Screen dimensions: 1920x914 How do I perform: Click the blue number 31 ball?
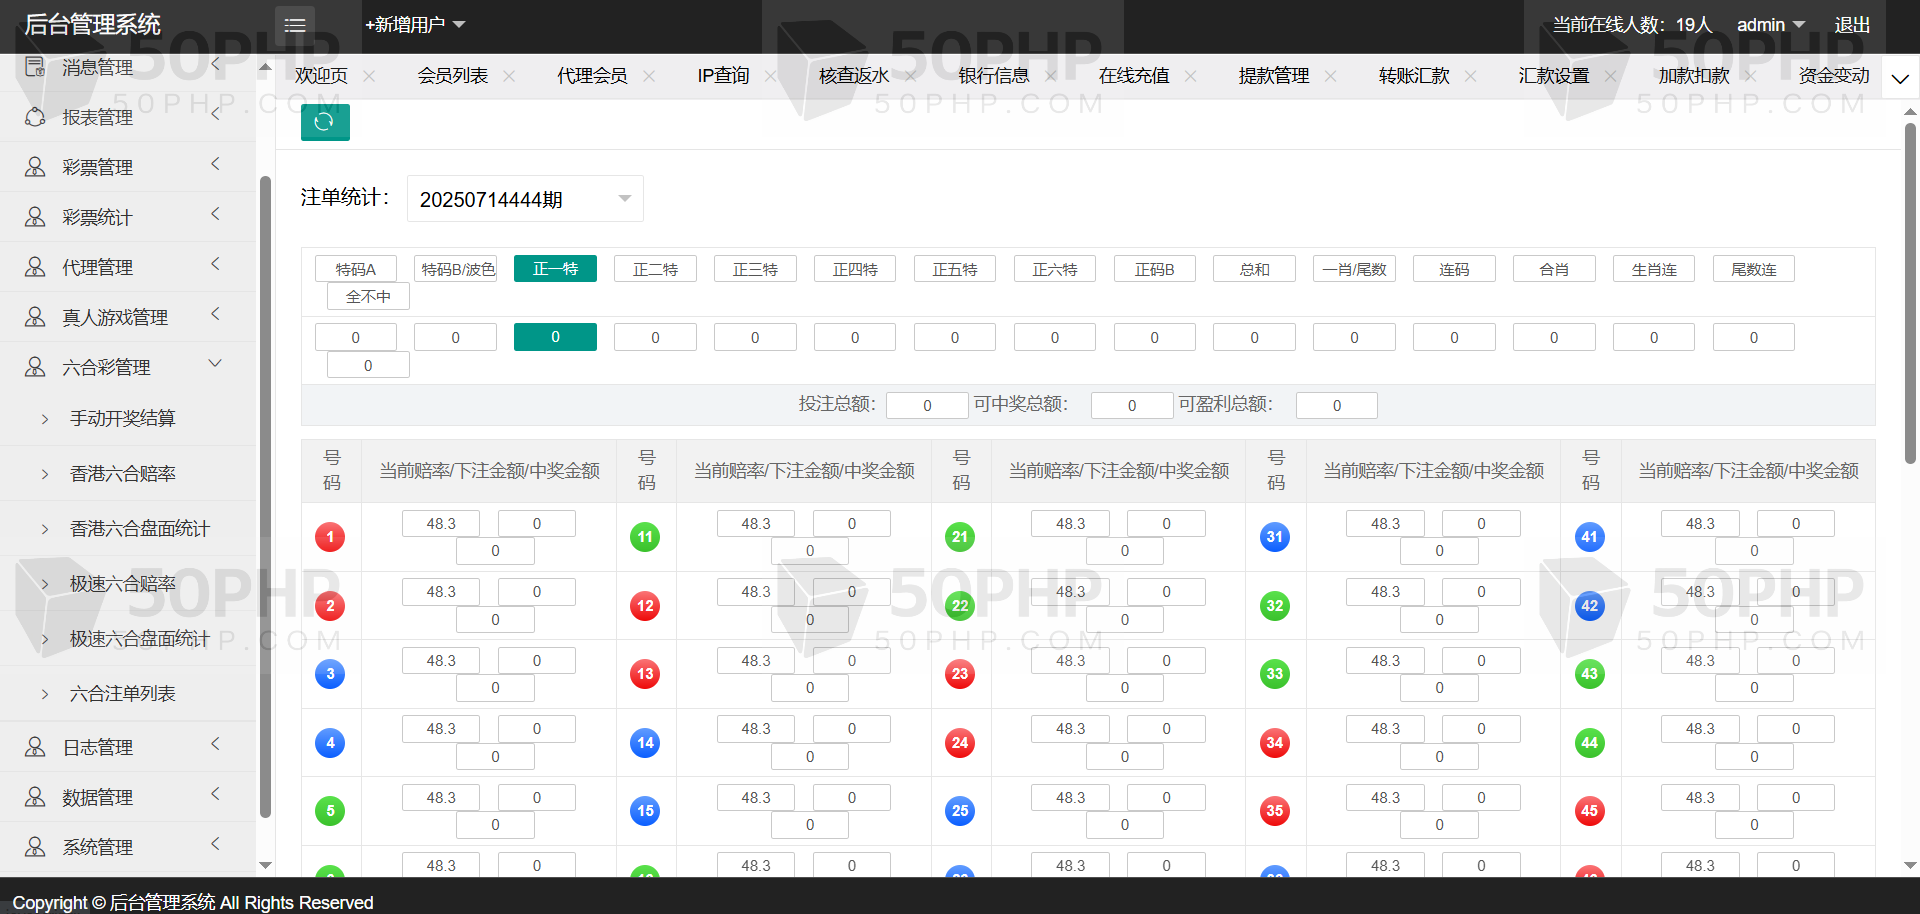point(1274,537)
